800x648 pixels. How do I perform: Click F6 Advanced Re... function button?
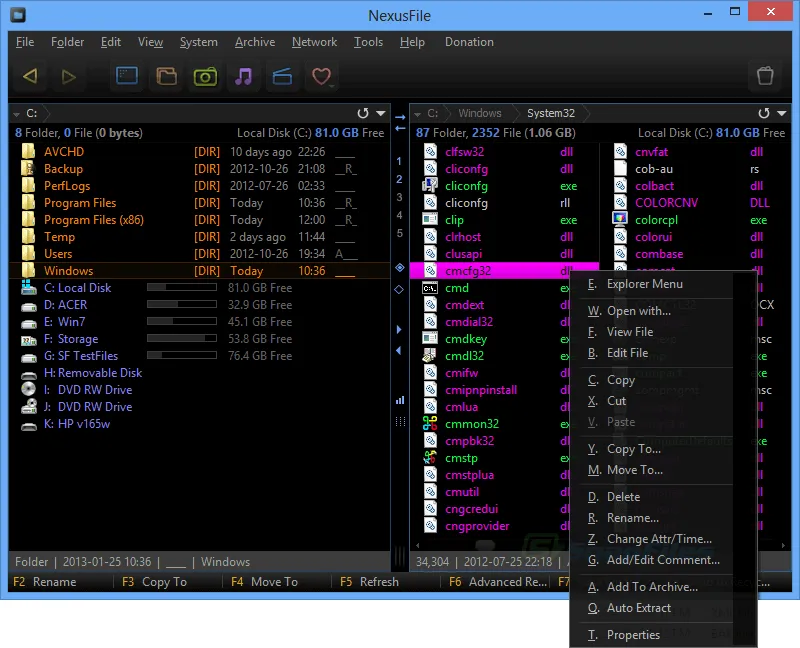[x=497, y=582]
